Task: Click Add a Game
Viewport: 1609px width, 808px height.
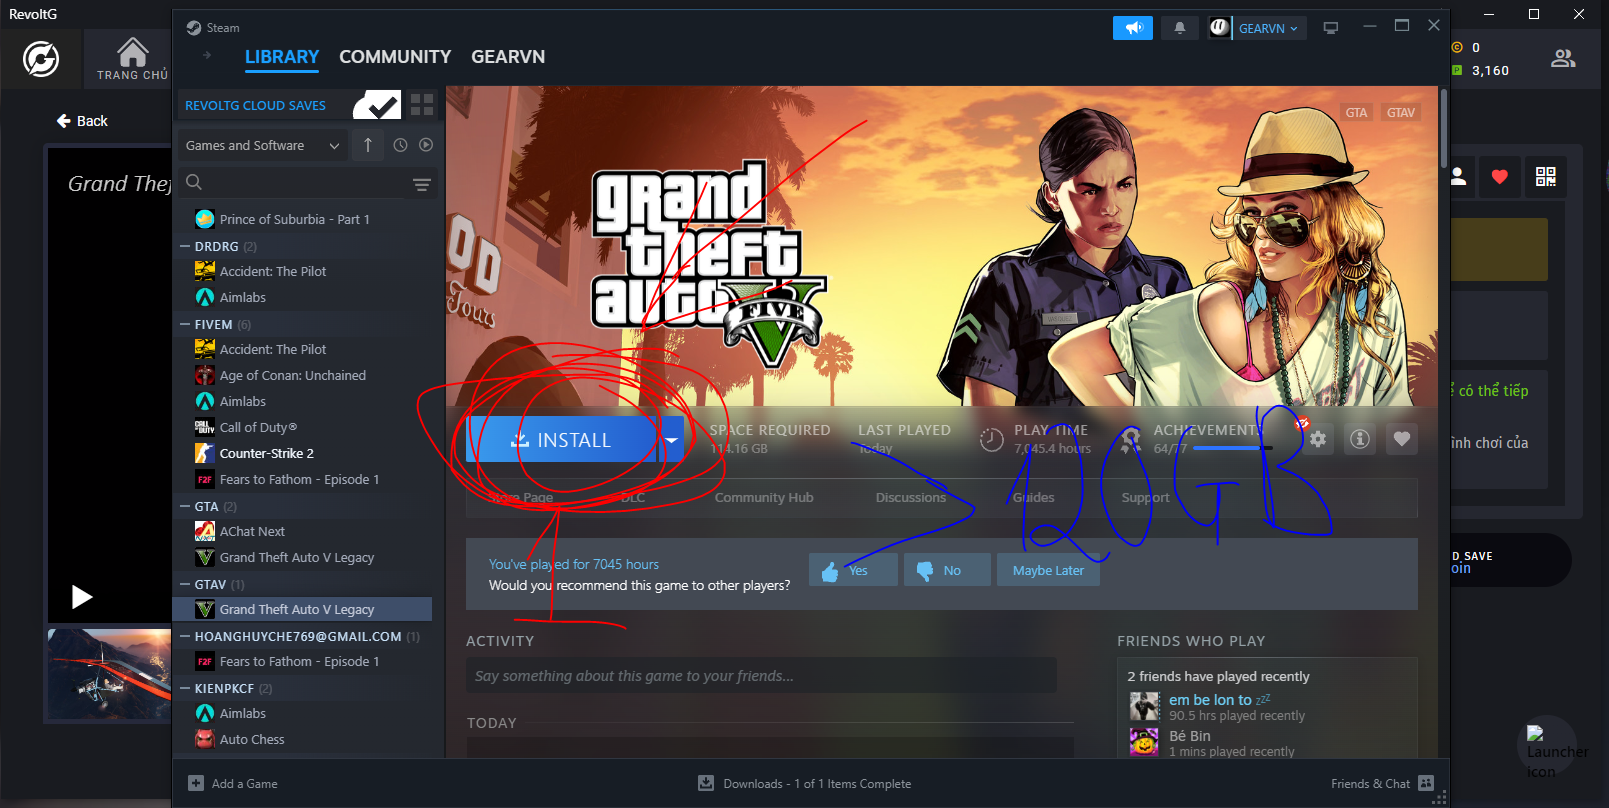Action: pos(233,783)
